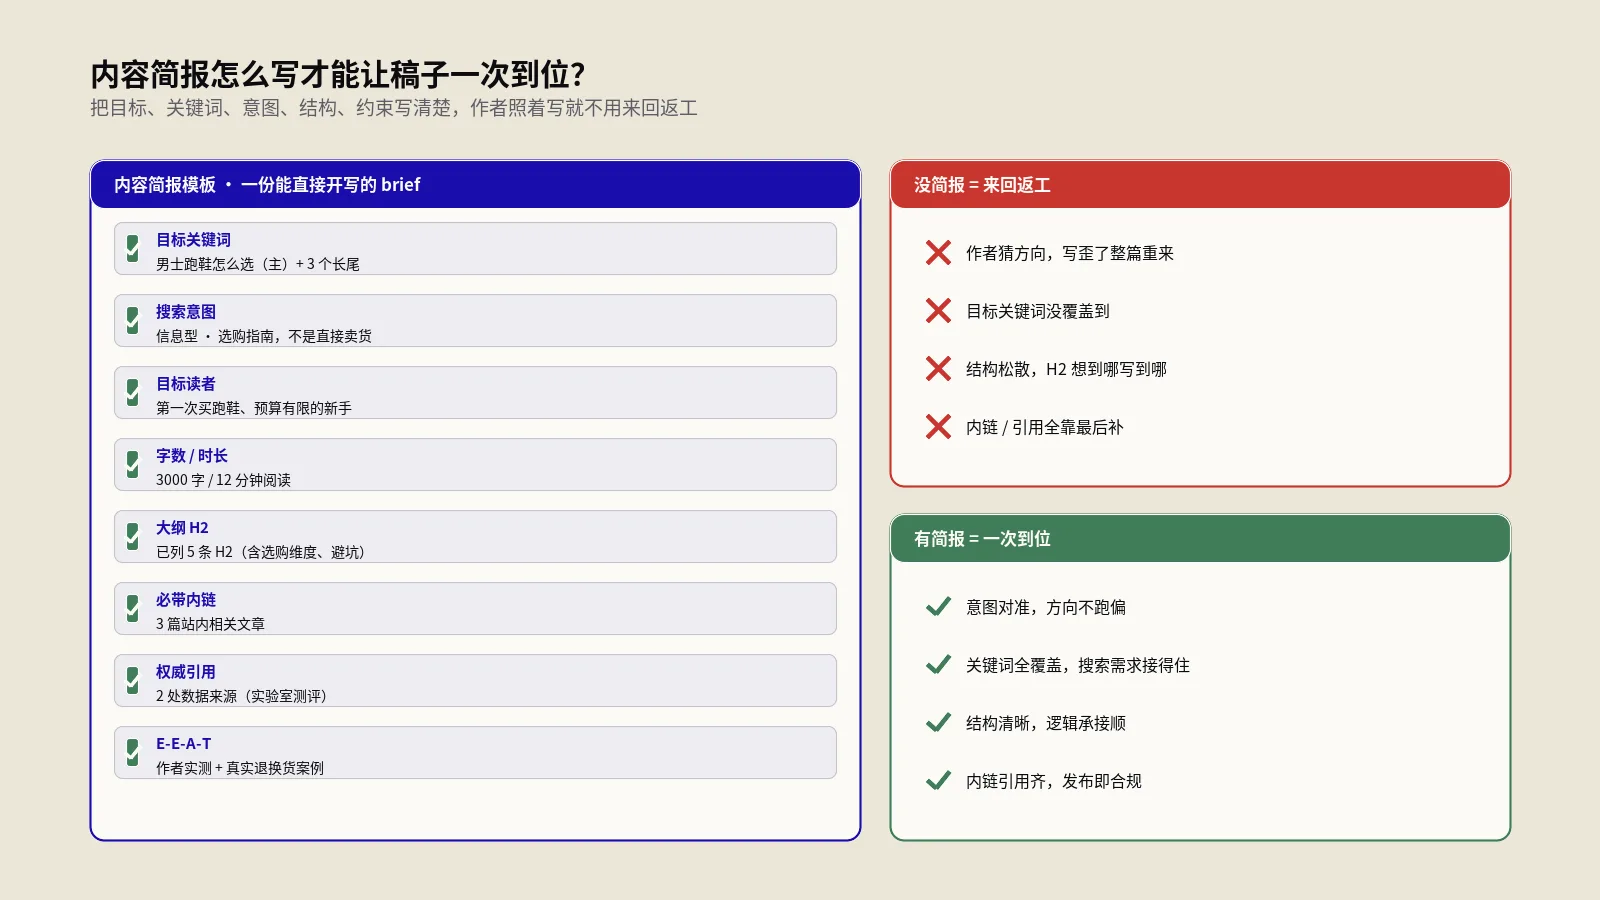Click the text 信息型 · 选购指南，不是直接卖货
Screen dimensions: 1600x900
coord(264,336)
